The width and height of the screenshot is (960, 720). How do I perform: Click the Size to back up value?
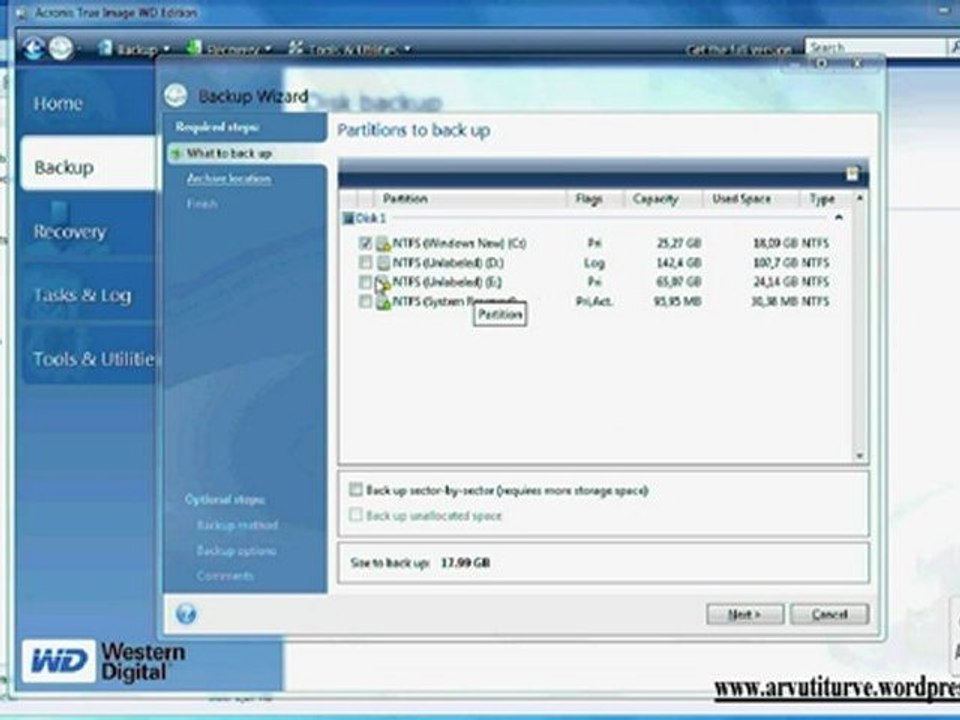click(465, 562)
